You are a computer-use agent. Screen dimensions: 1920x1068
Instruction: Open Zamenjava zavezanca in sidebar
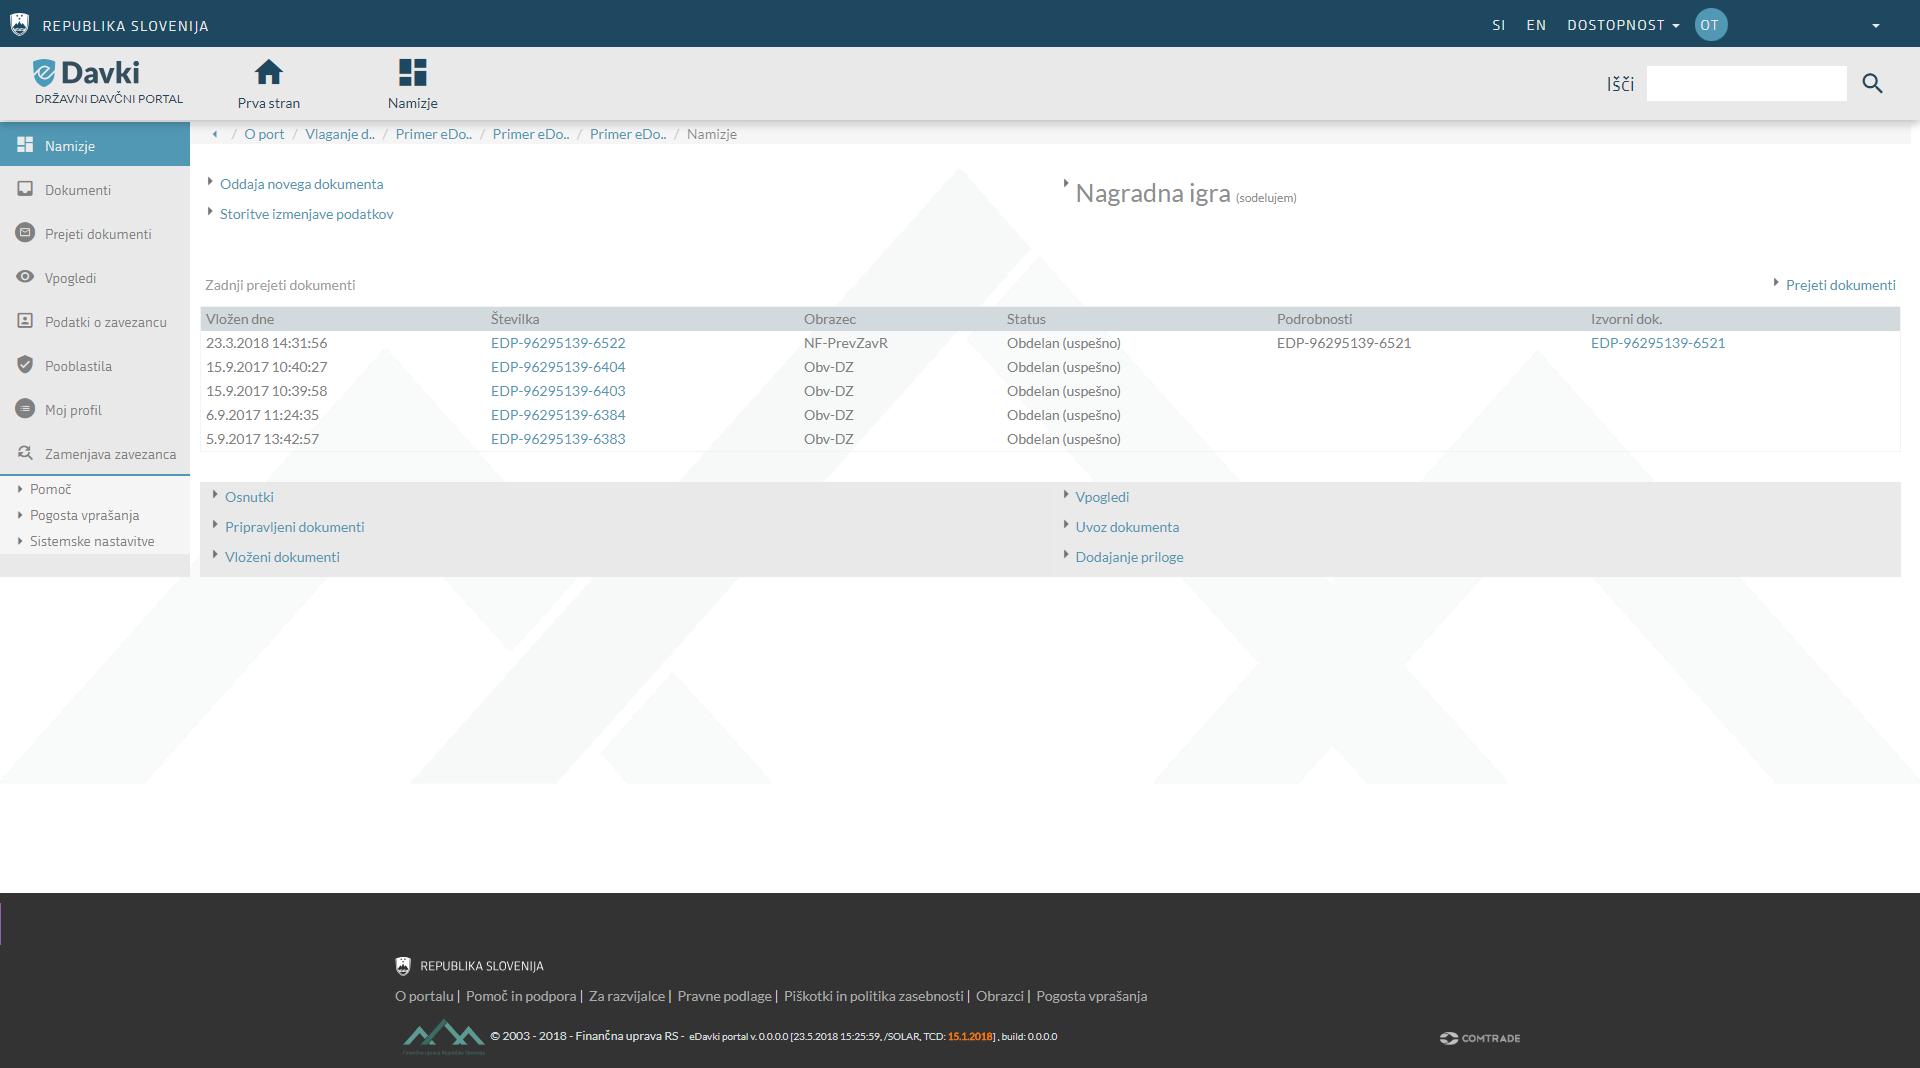110,454
